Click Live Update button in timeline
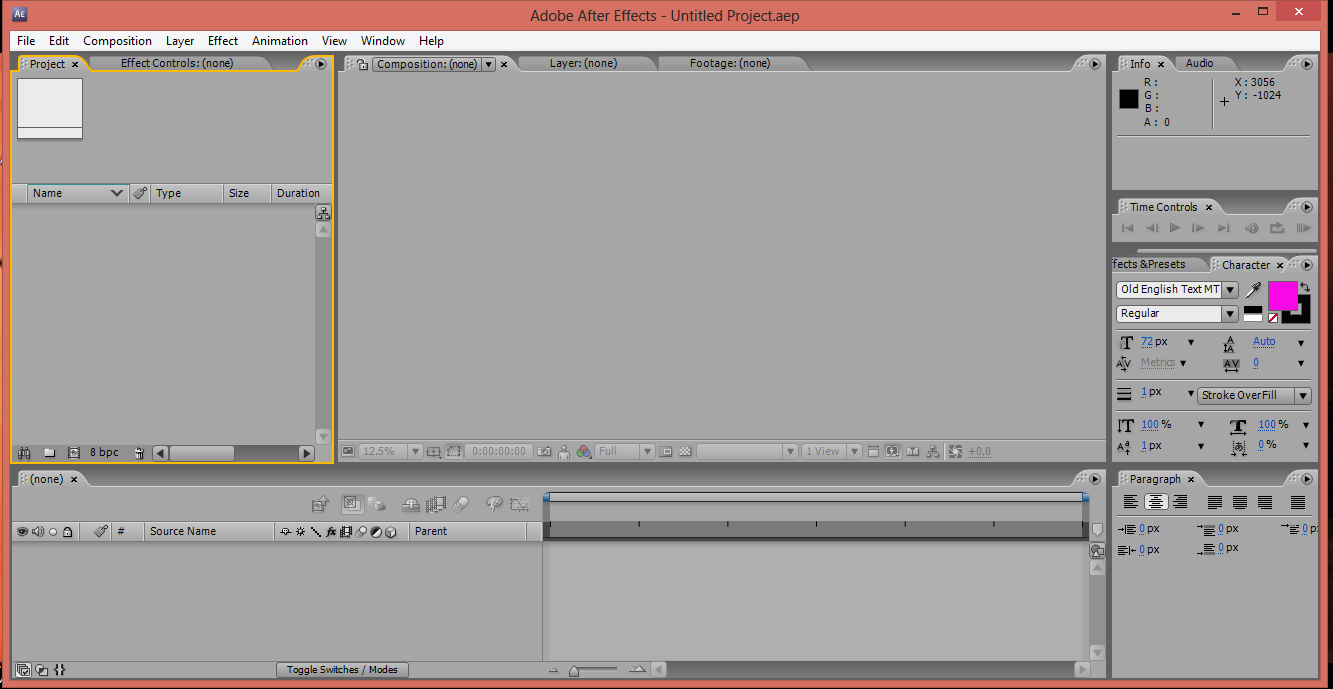Screen dimensions: 1333x689 point(353,505)
